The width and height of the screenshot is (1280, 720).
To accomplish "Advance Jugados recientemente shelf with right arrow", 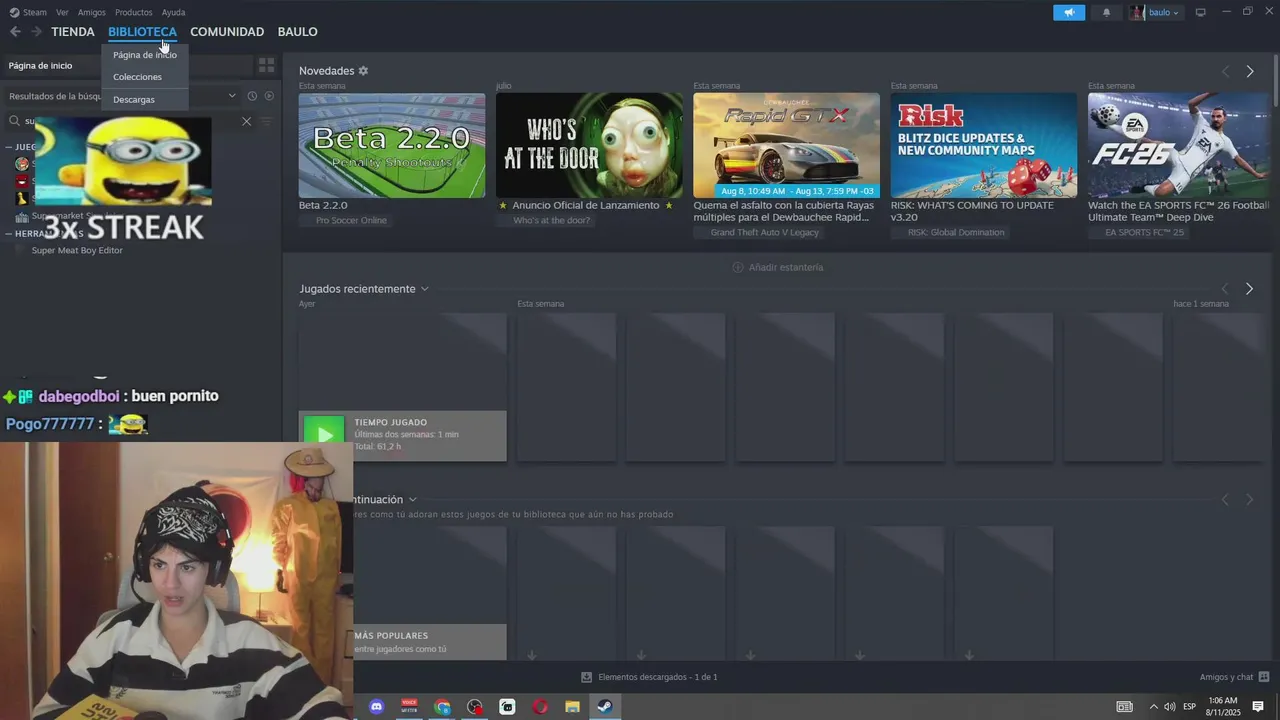I will (x=1249, y=289).
